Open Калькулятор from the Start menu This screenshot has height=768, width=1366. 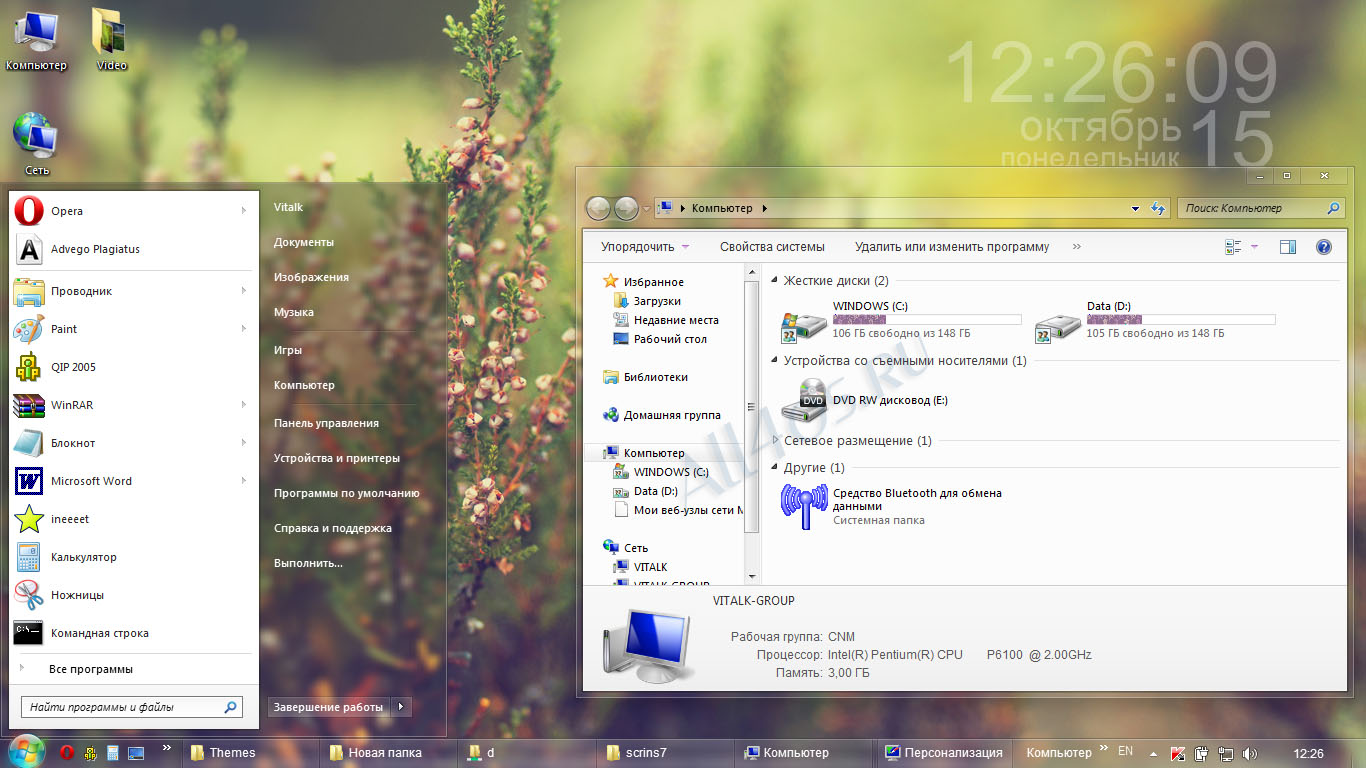(x=132, y=557)
